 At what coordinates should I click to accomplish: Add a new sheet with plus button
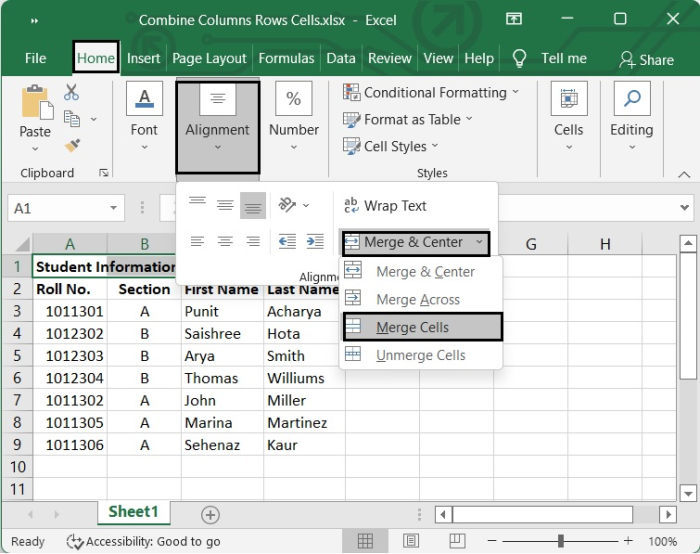(210, 514)
